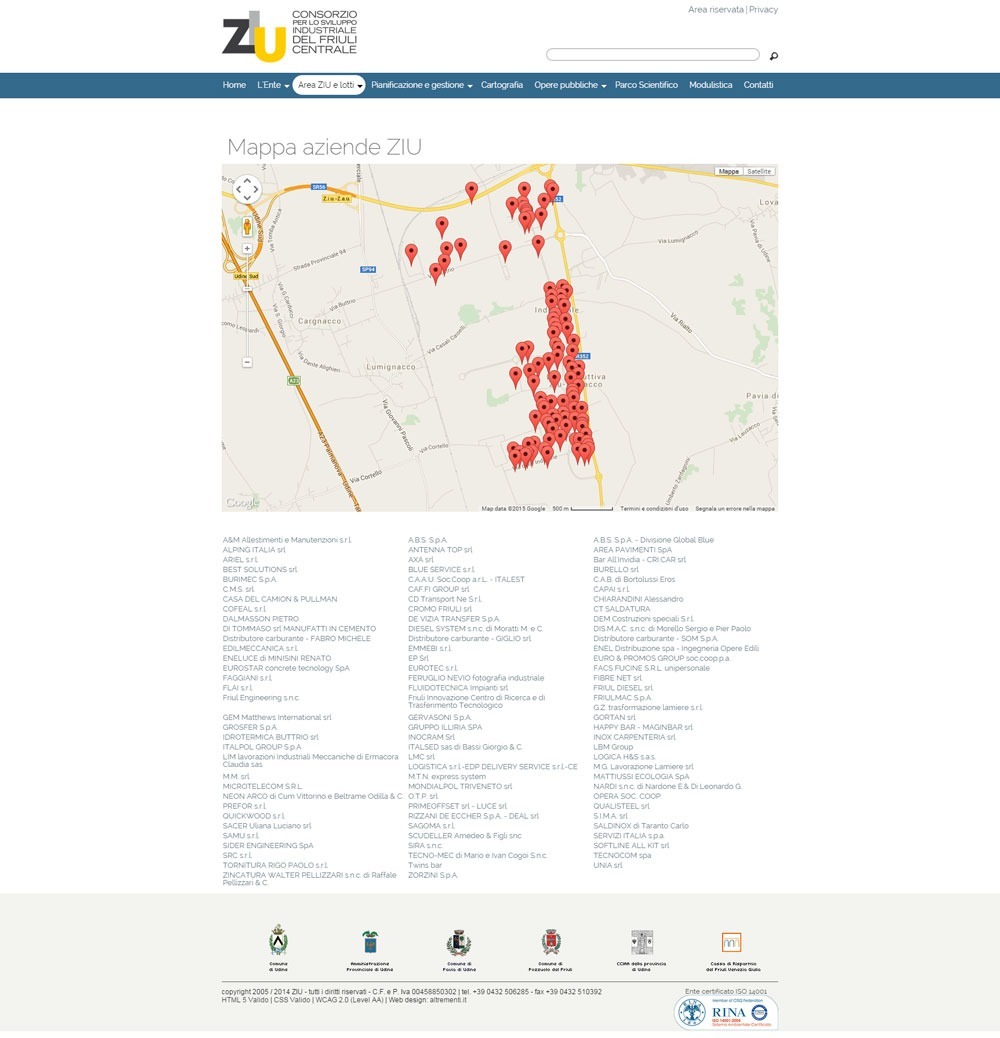Click the Ente certificato ISO 14001 text
This screenshot has height=1038, width=1000.
[x=726, y=991]
